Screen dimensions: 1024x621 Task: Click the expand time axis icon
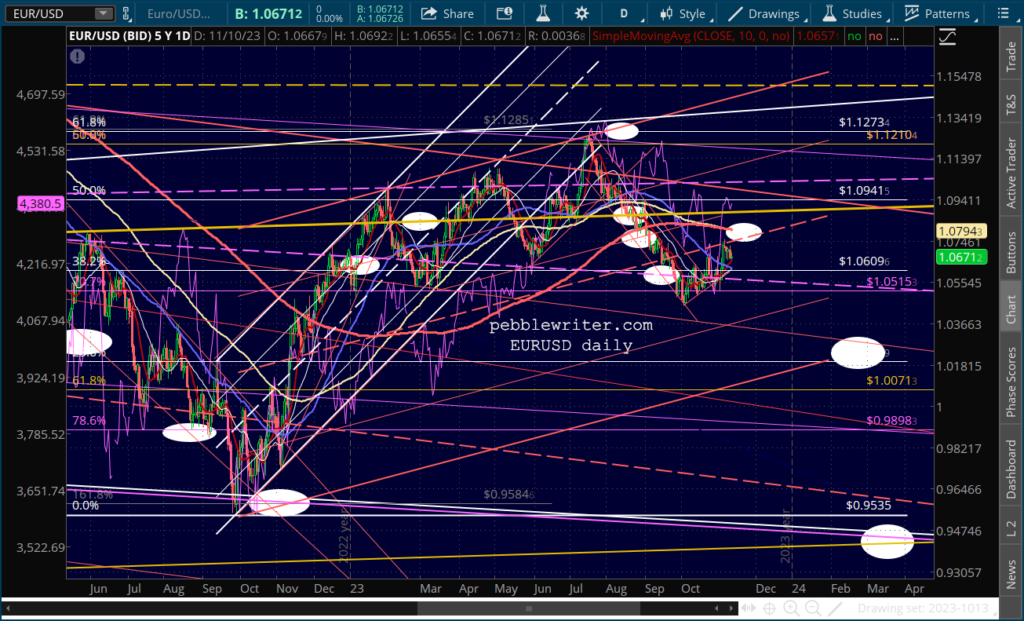[748, 609]
